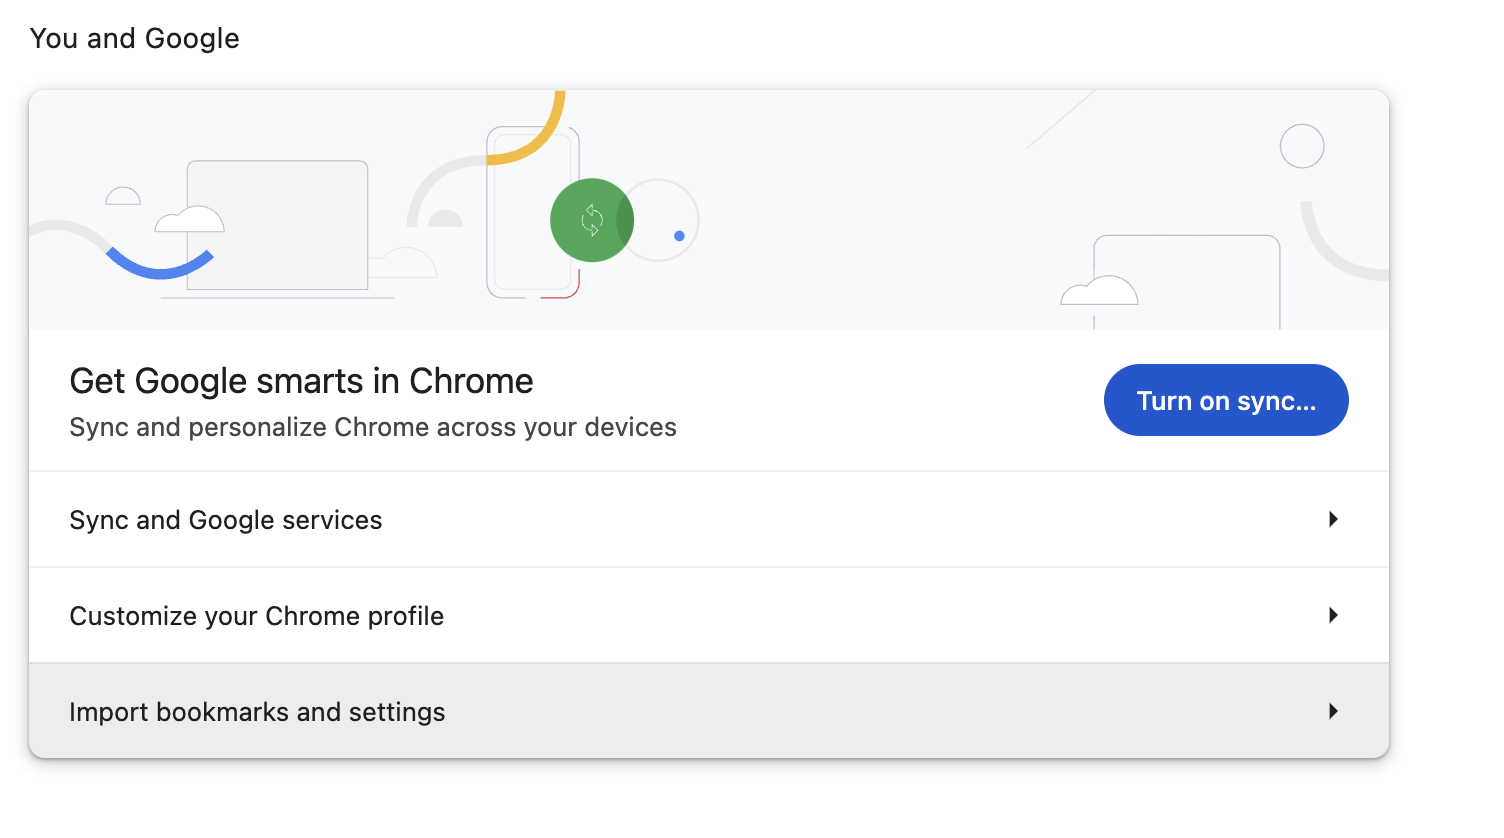This screenshot has height=838, width=1504.
Task: Open Sync and Google services
Action: point(225,520)
